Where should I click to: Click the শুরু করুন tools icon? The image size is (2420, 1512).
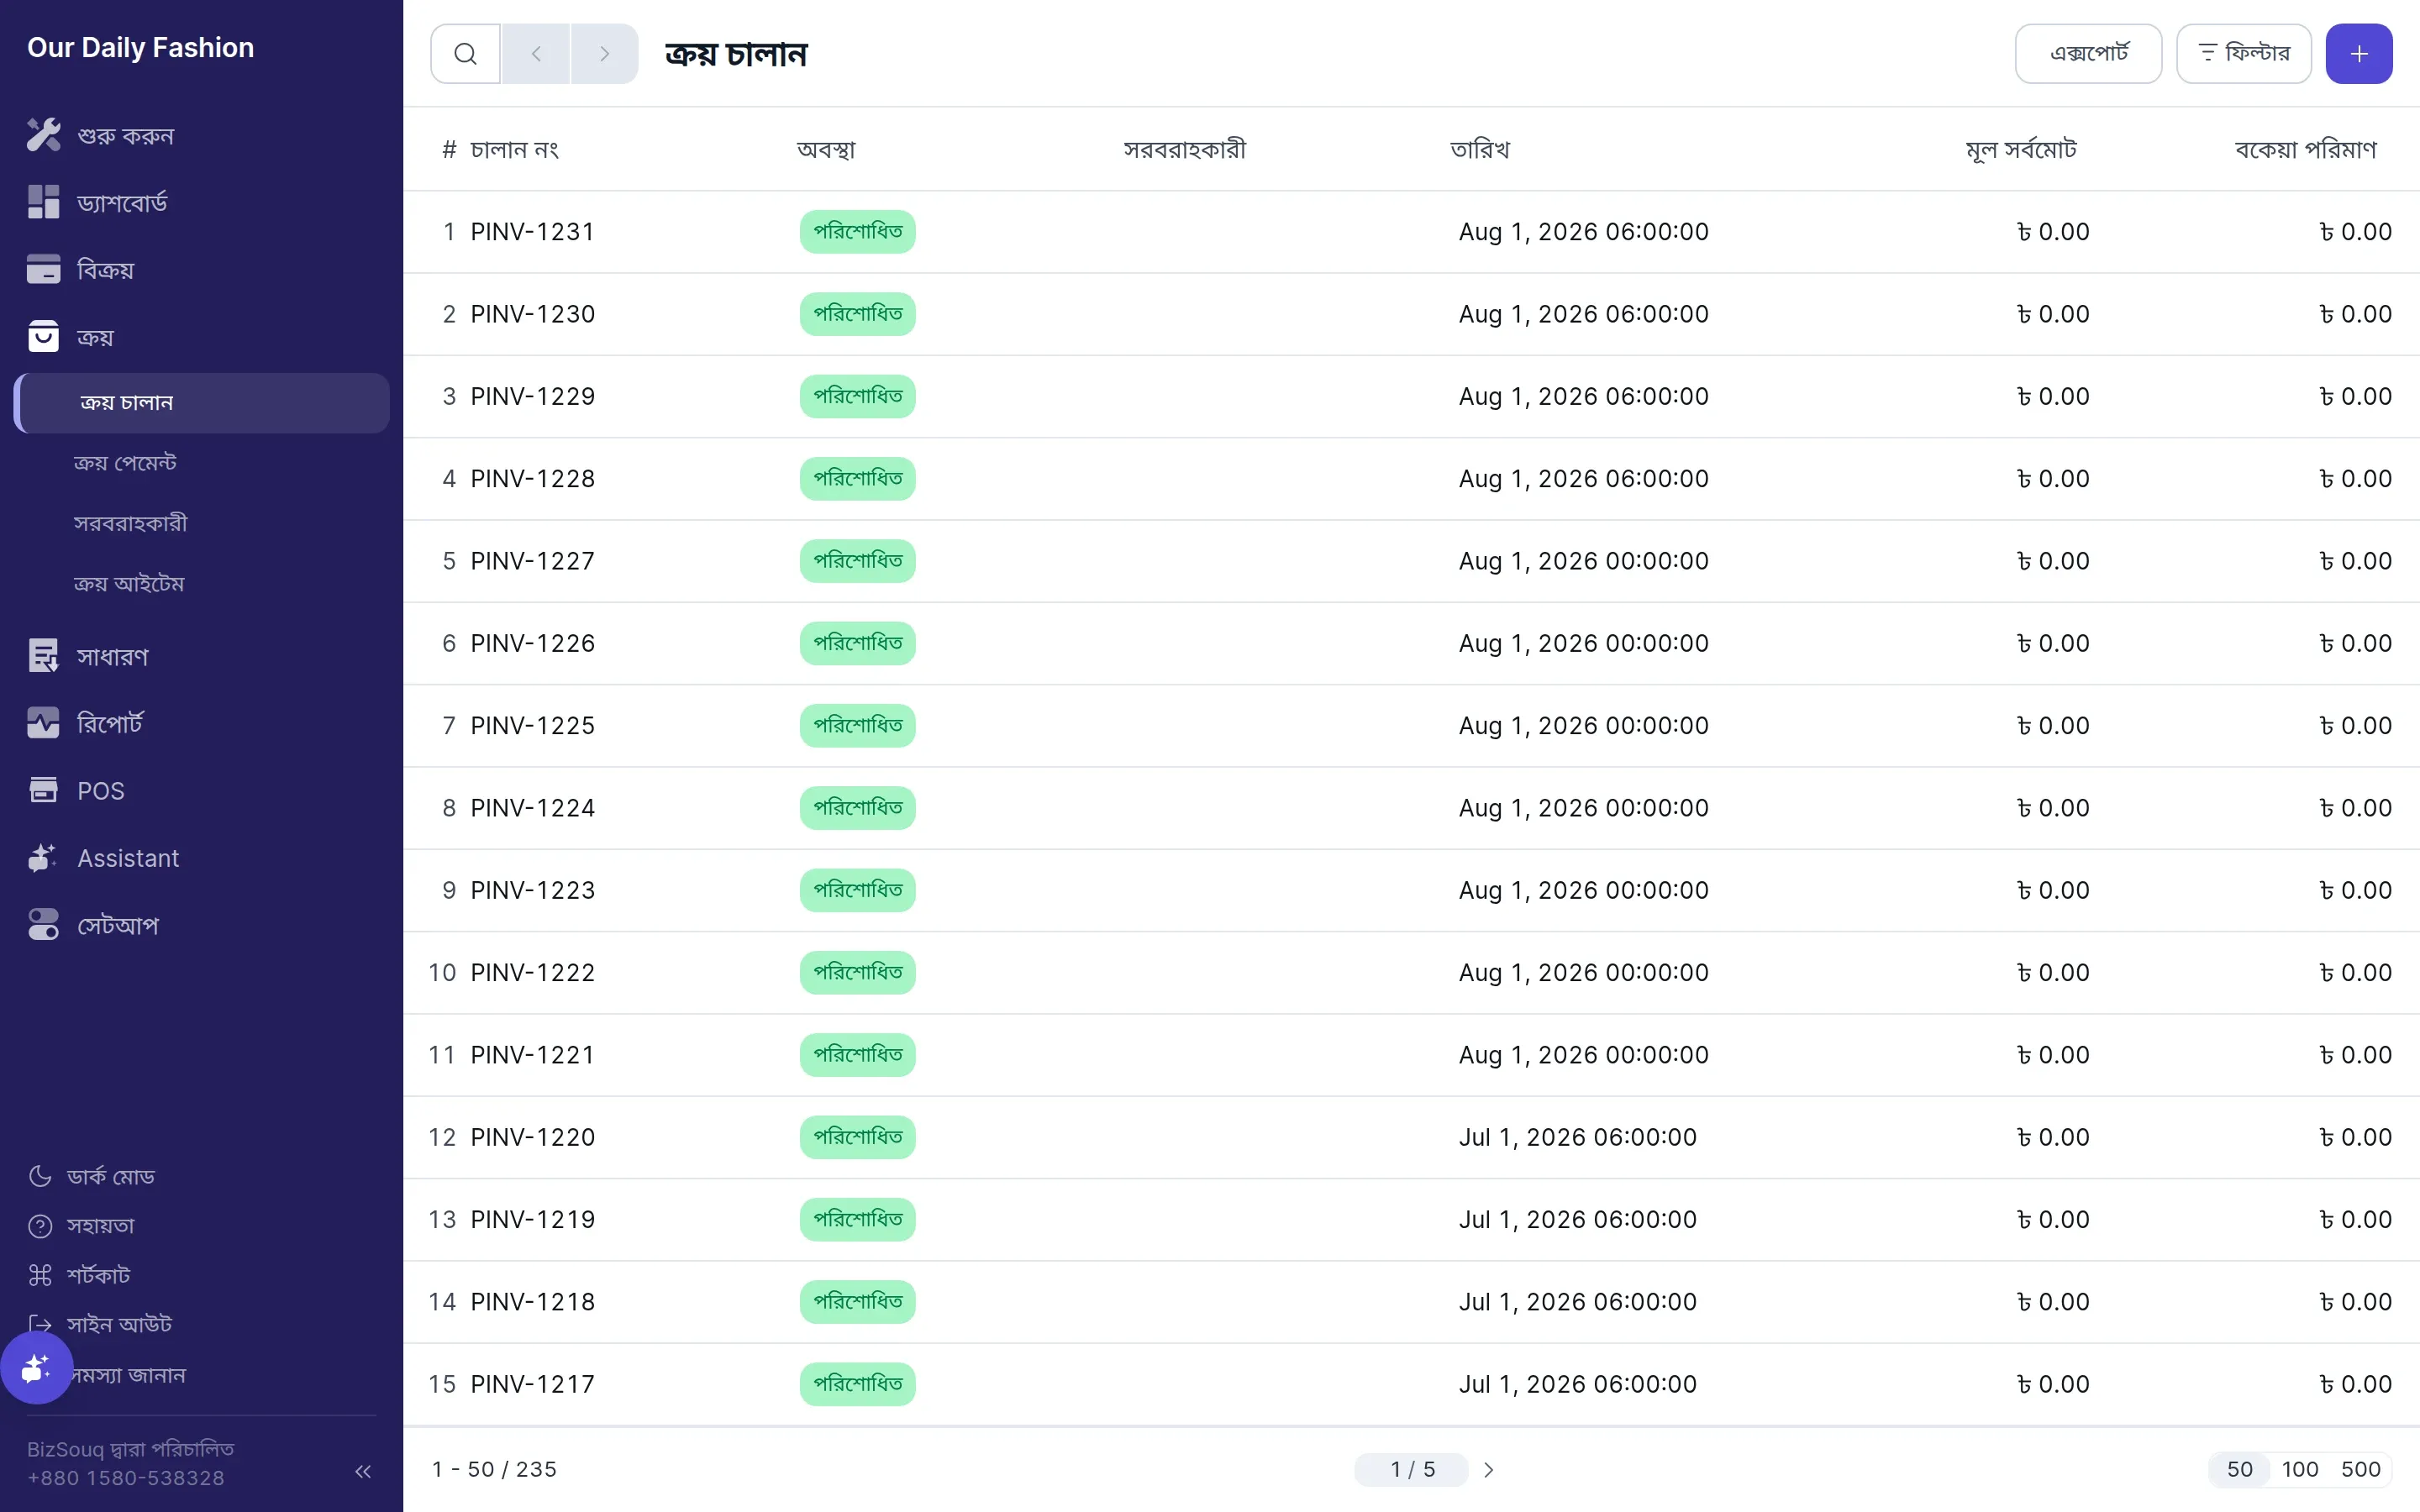coord(43,135)
